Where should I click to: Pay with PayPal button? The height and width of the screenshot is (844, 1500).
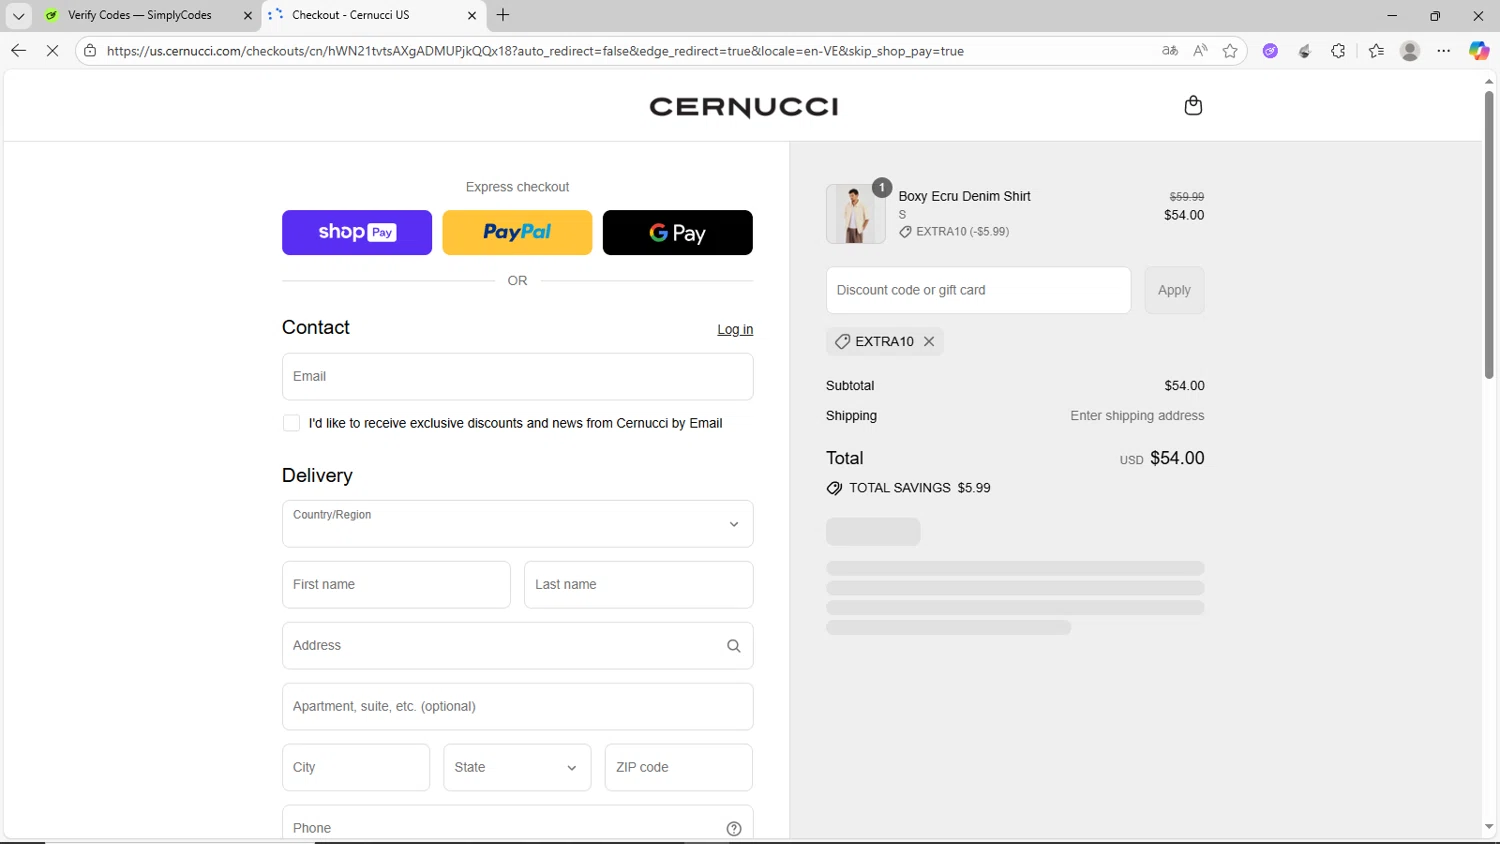pos(517,232)
